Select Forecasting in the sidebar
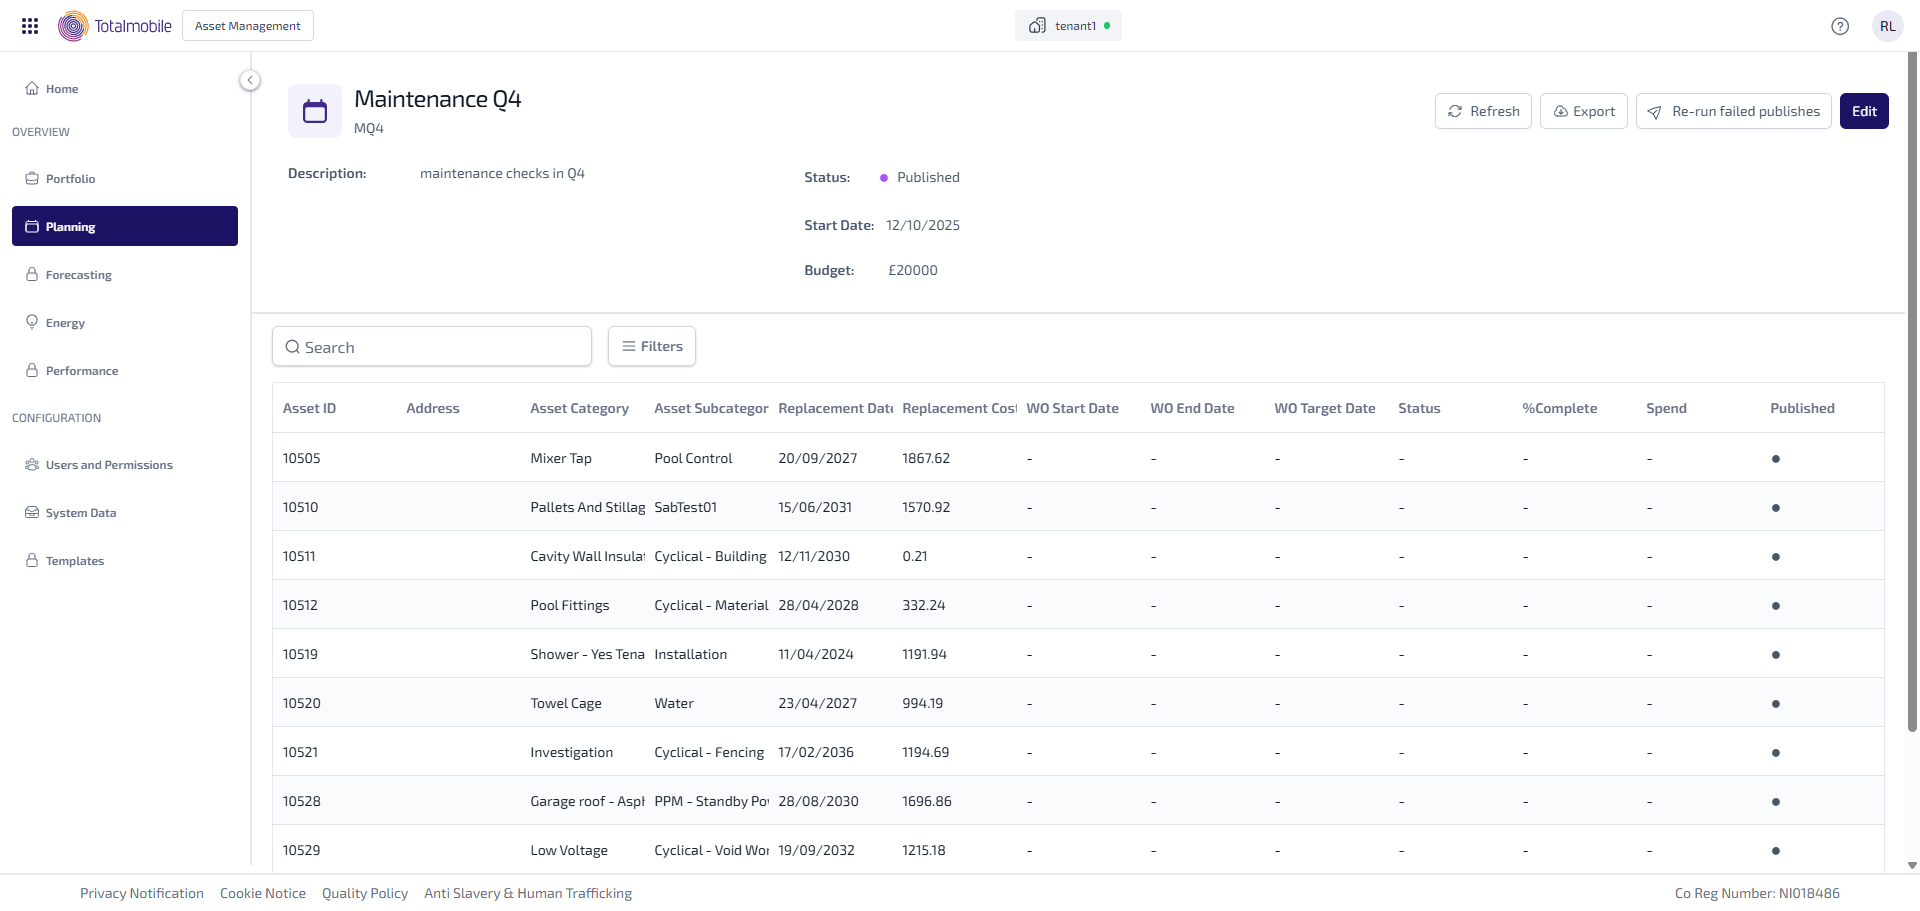Image resolution: width=1920 pixels, height=911 pixels. tap(78, 275)
